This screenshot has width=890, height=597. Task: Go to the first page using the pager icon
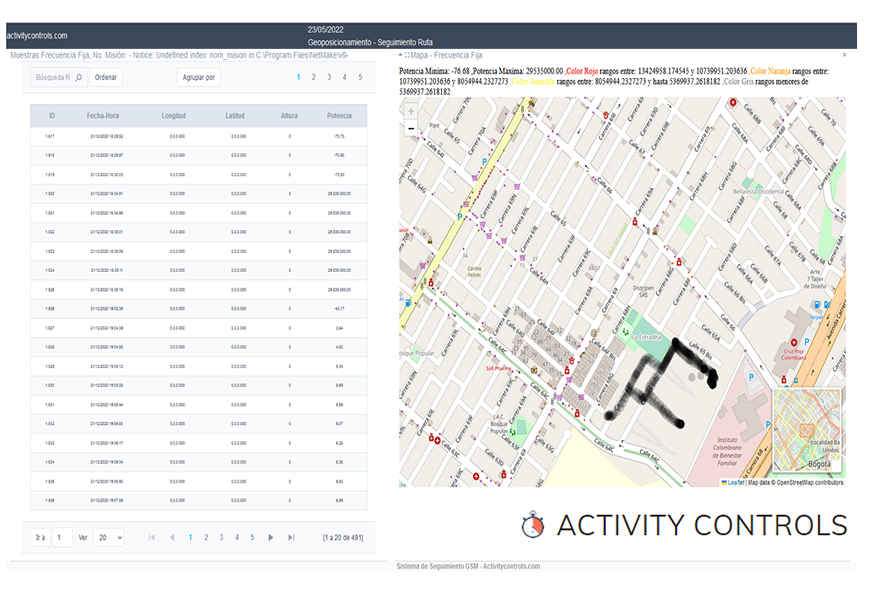coord(152,537)
